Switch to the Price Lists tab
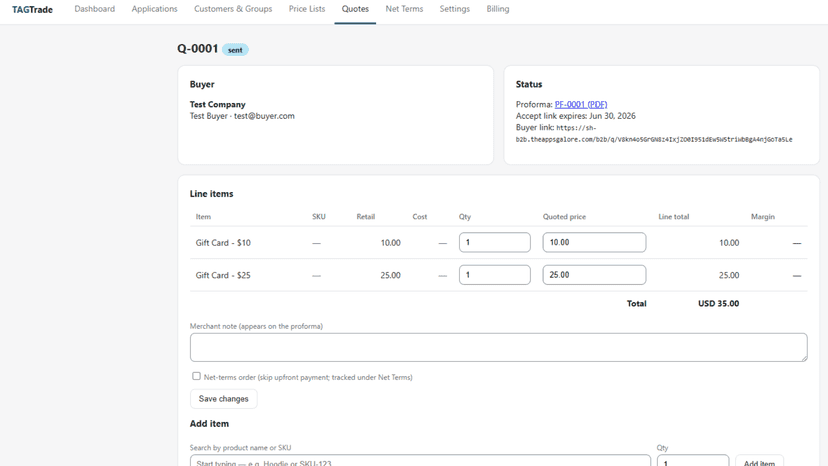Viewport: 828px width, 466px height. [307, 9]
